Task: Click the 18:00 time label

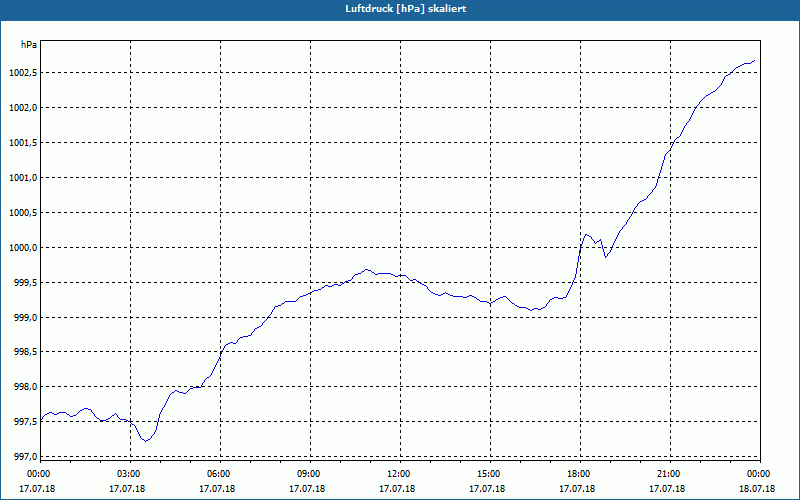Action: click(579, 474)
